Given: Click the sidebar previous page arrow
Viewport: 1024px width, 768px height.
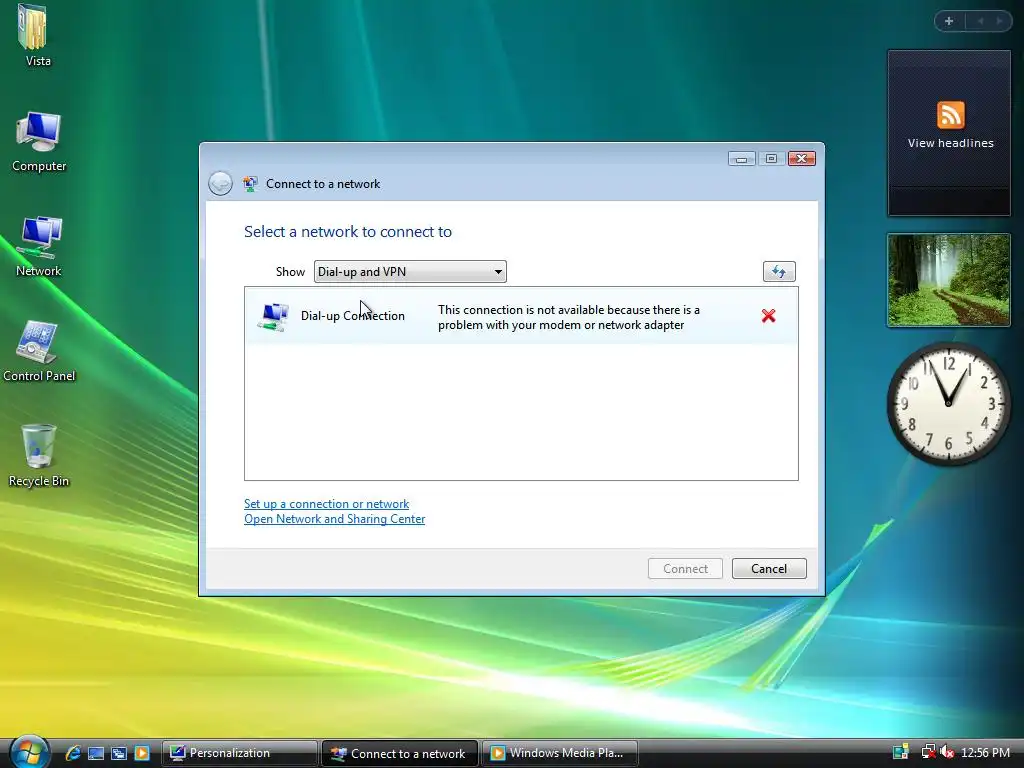Looking at the screenshot, I should click(x=980, y=21).
